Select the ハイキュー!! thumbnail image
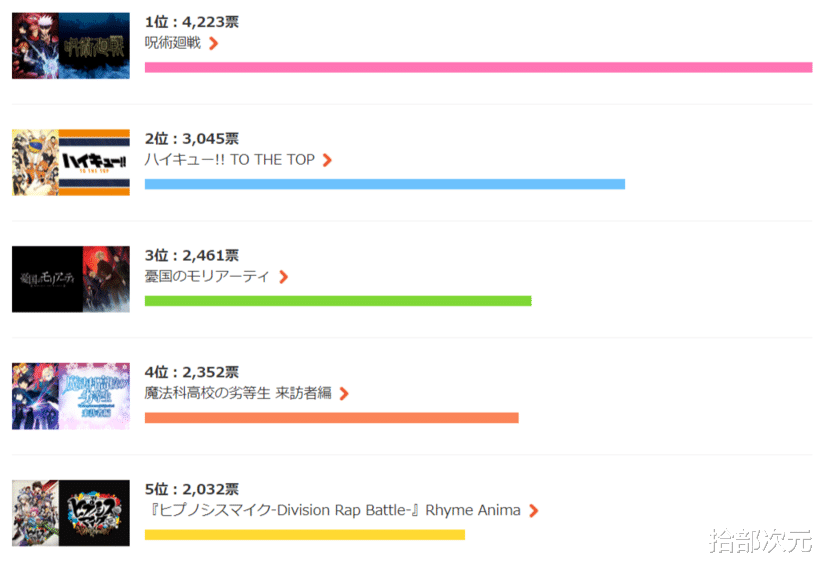The height and width of the screenshot is (571, 826). coord(71,163)
